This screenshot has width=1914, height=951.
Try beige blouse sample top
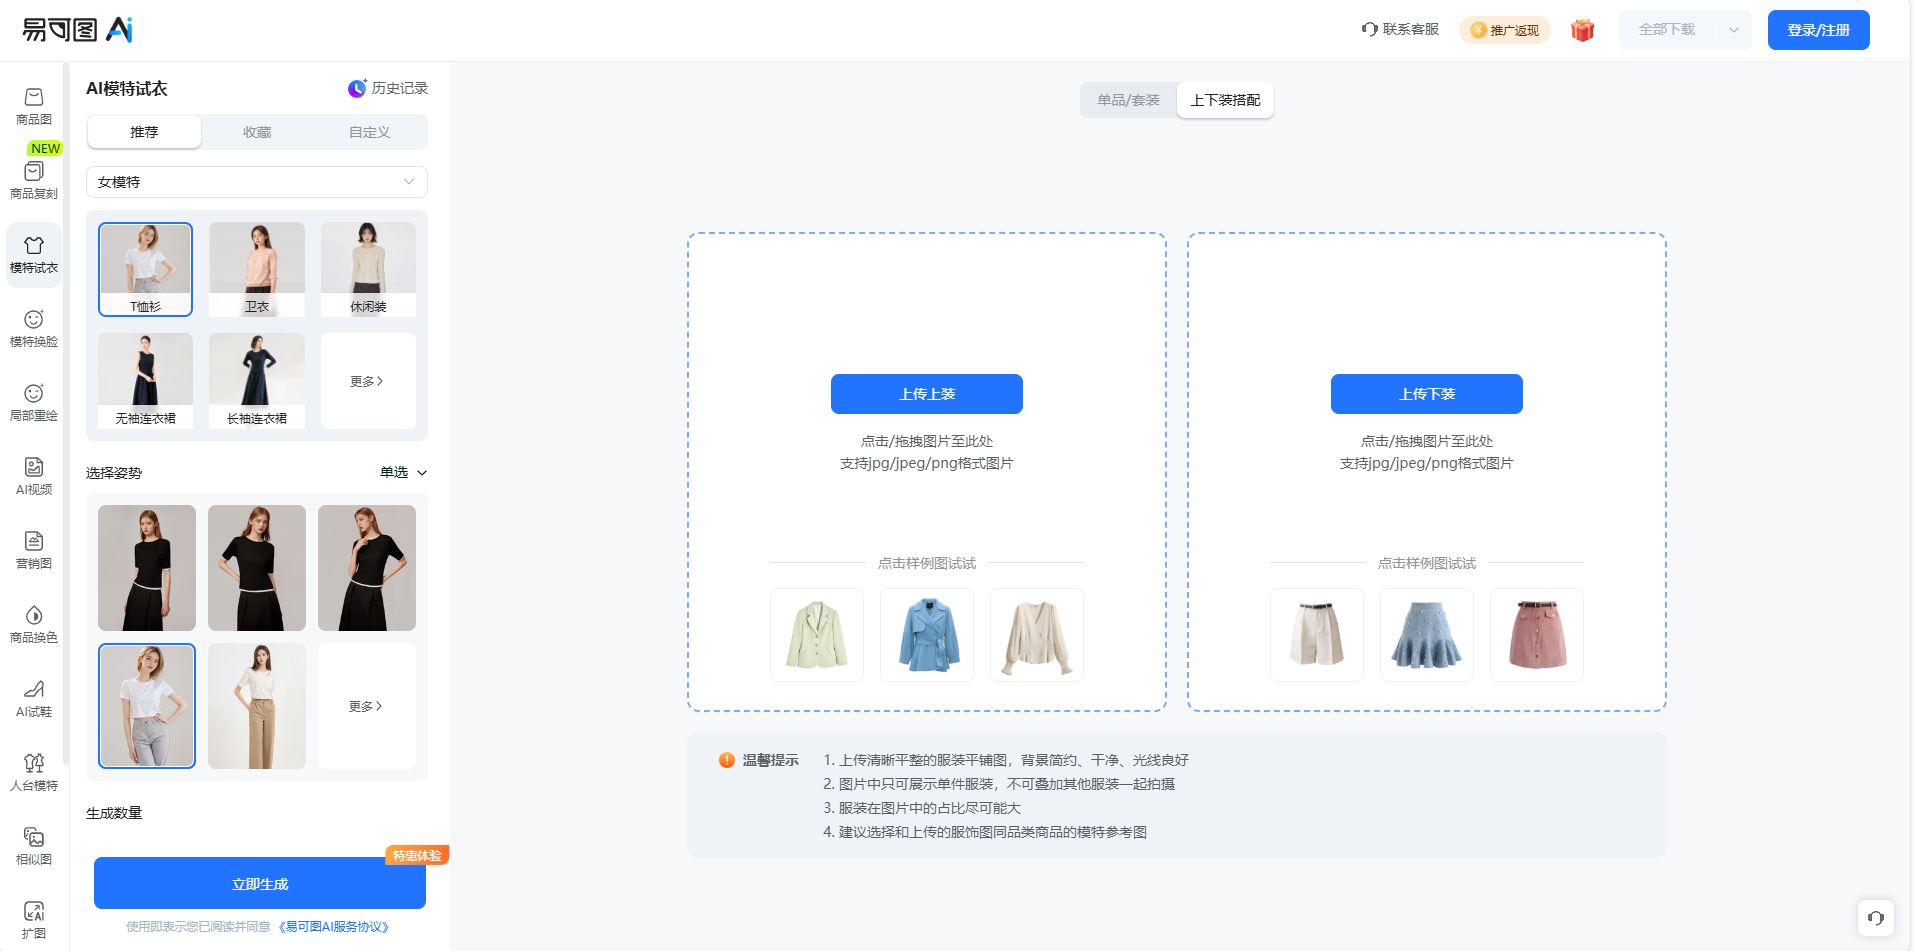pyautogui.click(x=1037, y=635)
